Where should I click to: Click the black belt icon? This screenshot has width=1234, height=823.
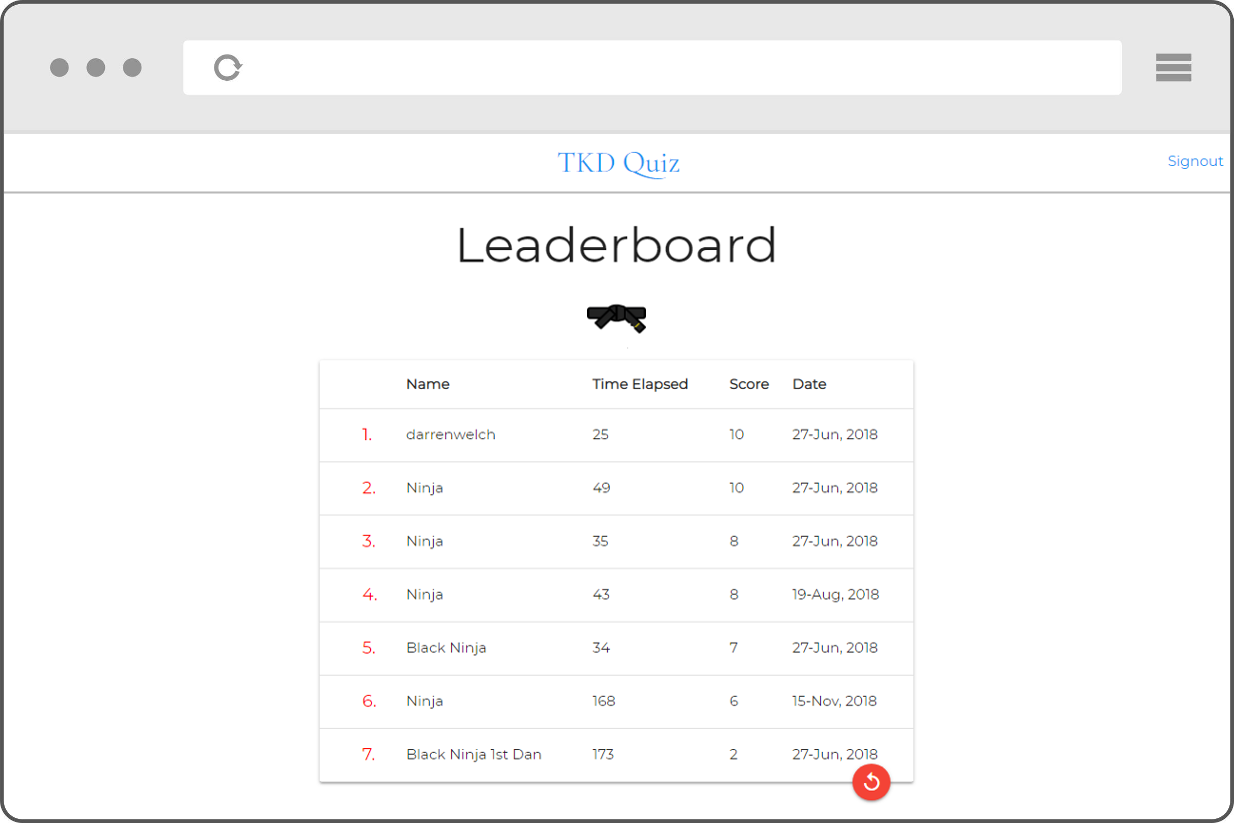616,318
